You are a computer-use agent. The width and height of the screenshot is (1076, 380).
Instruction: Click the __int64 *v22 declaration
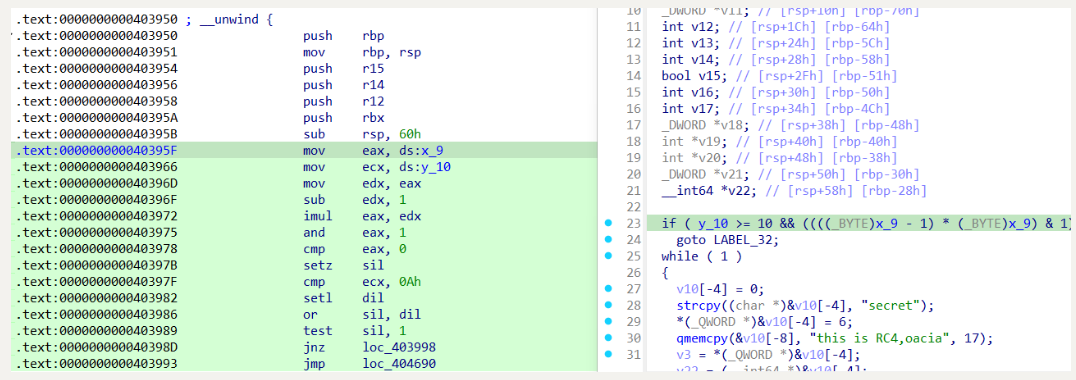(x=793, y=191)
